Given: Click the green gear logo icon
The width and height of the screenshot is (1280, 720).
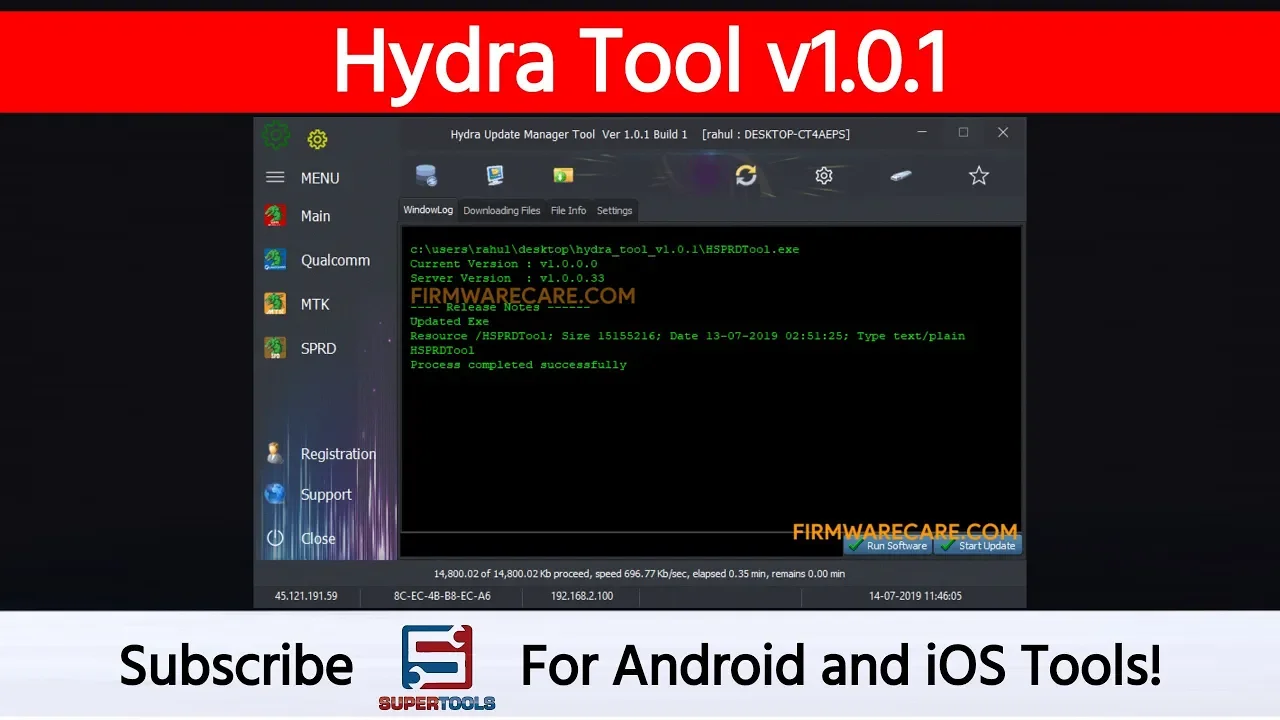Looking at the screenshot, I should click(277, 136).
